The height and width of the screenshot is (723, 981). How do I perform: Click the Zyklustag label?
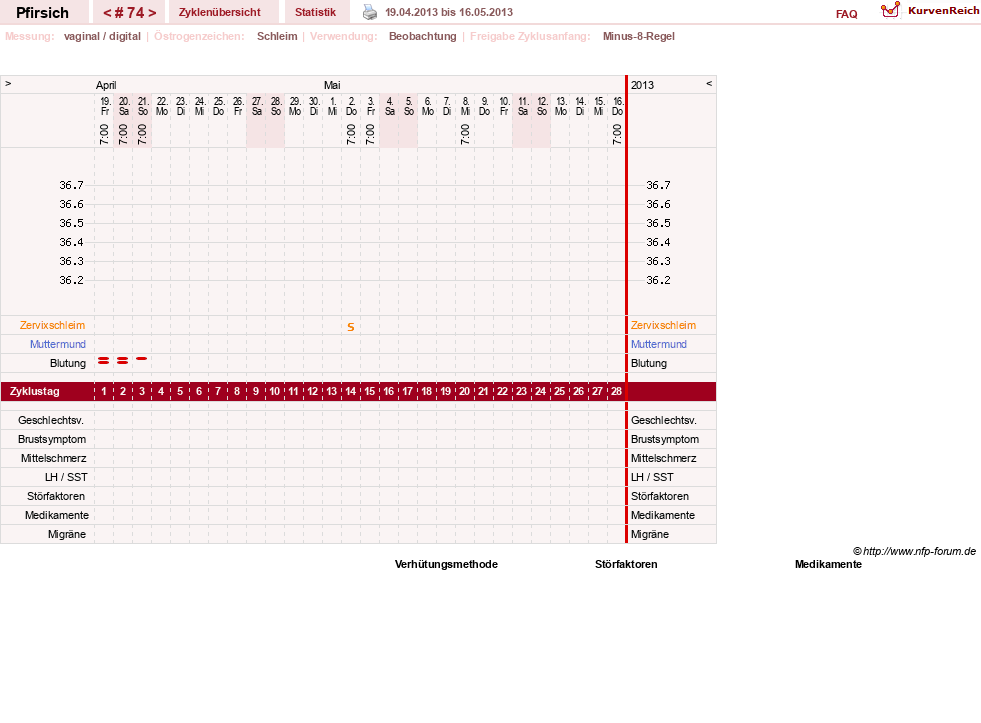click(34, 392)
